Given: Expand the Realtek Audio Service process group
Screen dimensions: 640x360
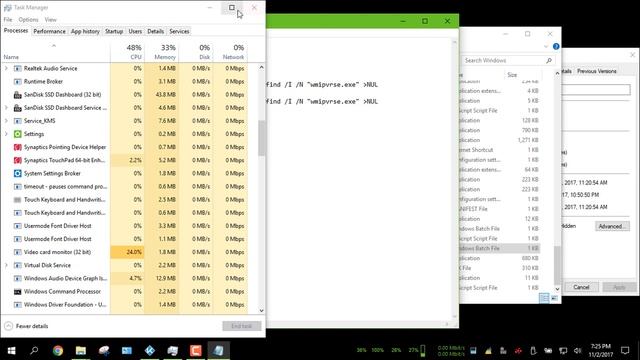Looking at the screenshot, I should tap(6, 69).
